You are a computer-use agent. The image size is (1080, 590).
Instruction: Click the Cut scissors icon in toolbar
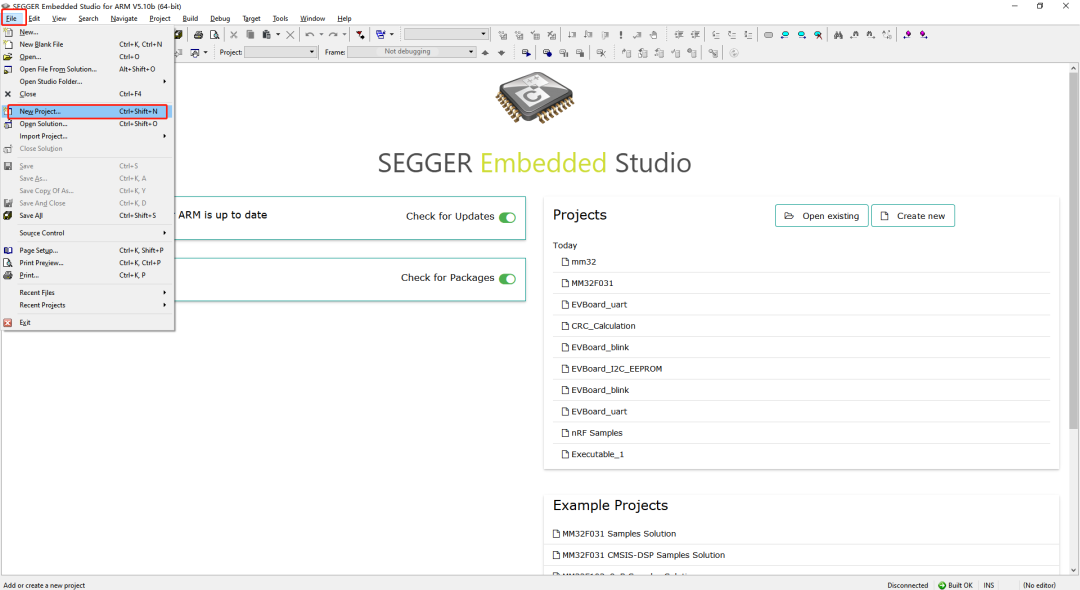(233, 34)
